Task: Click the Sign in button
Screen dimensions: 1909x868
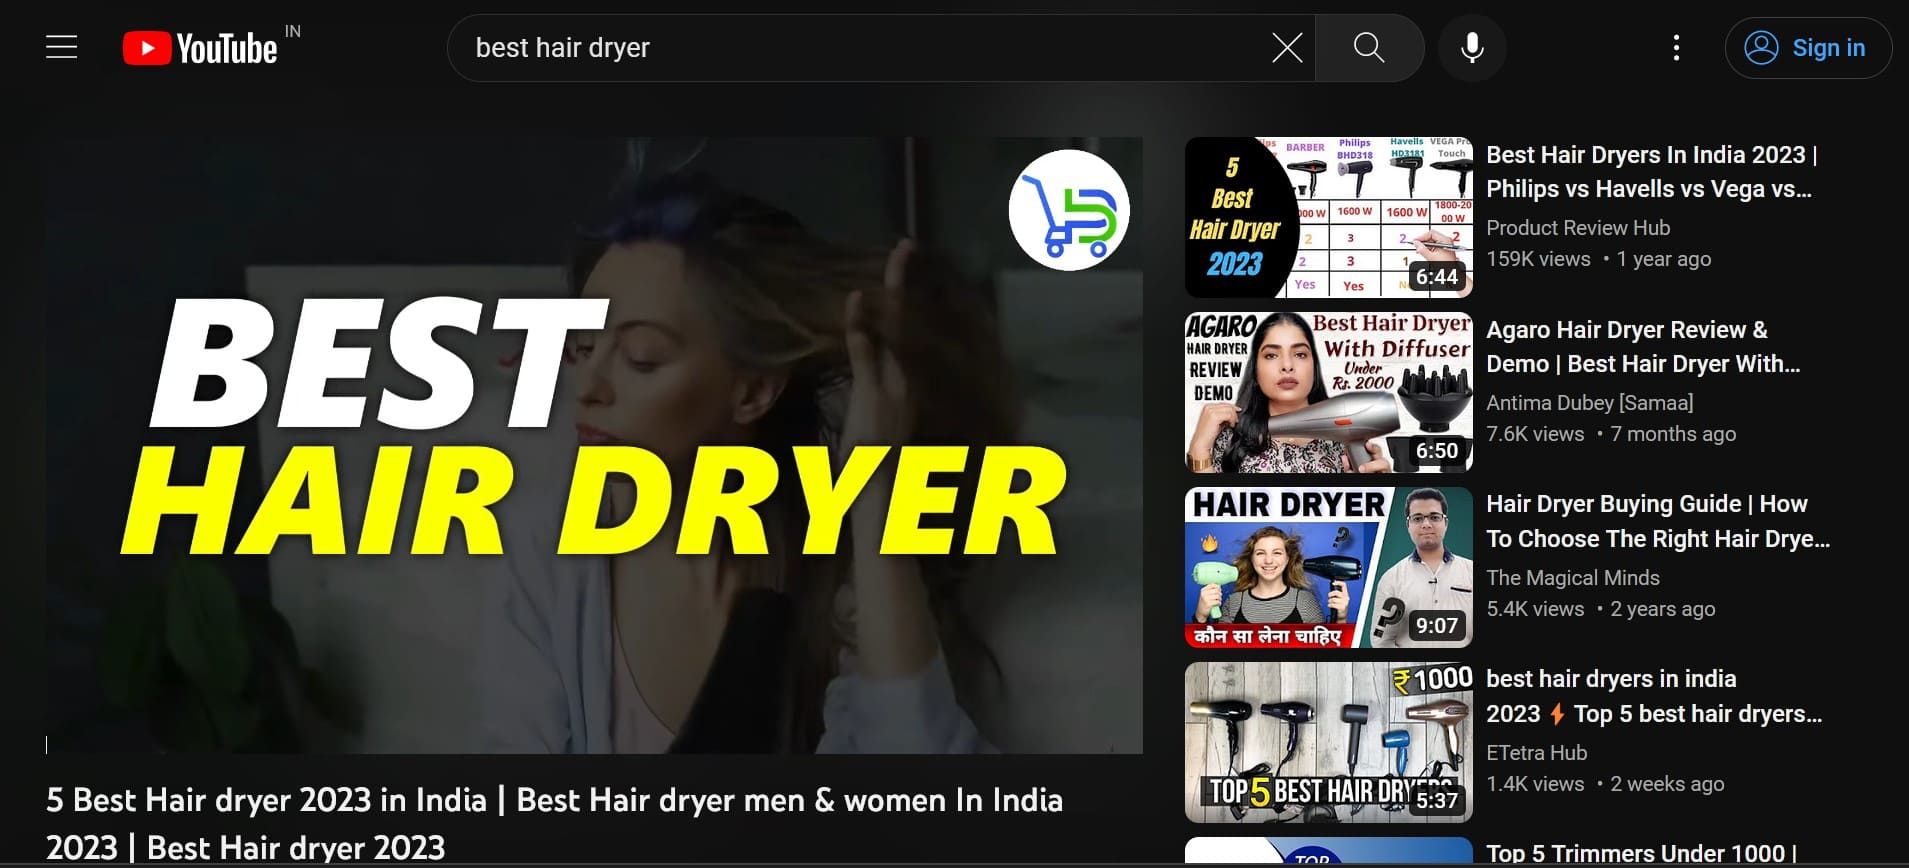Action: (x=1808, y=47)
